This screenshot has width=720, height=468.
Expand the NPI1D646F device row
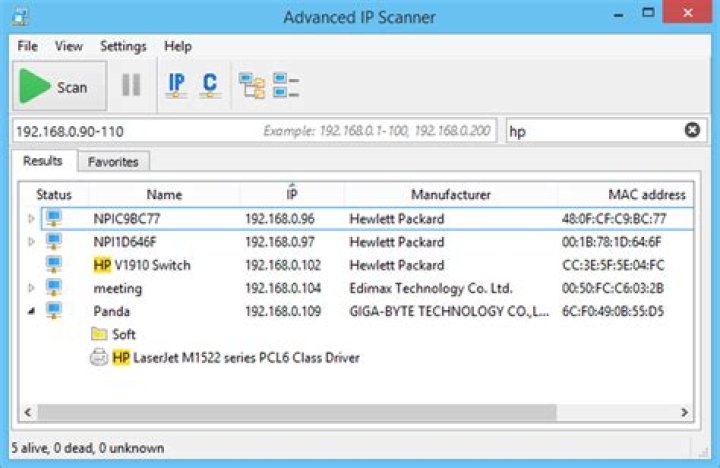(30, 242)
